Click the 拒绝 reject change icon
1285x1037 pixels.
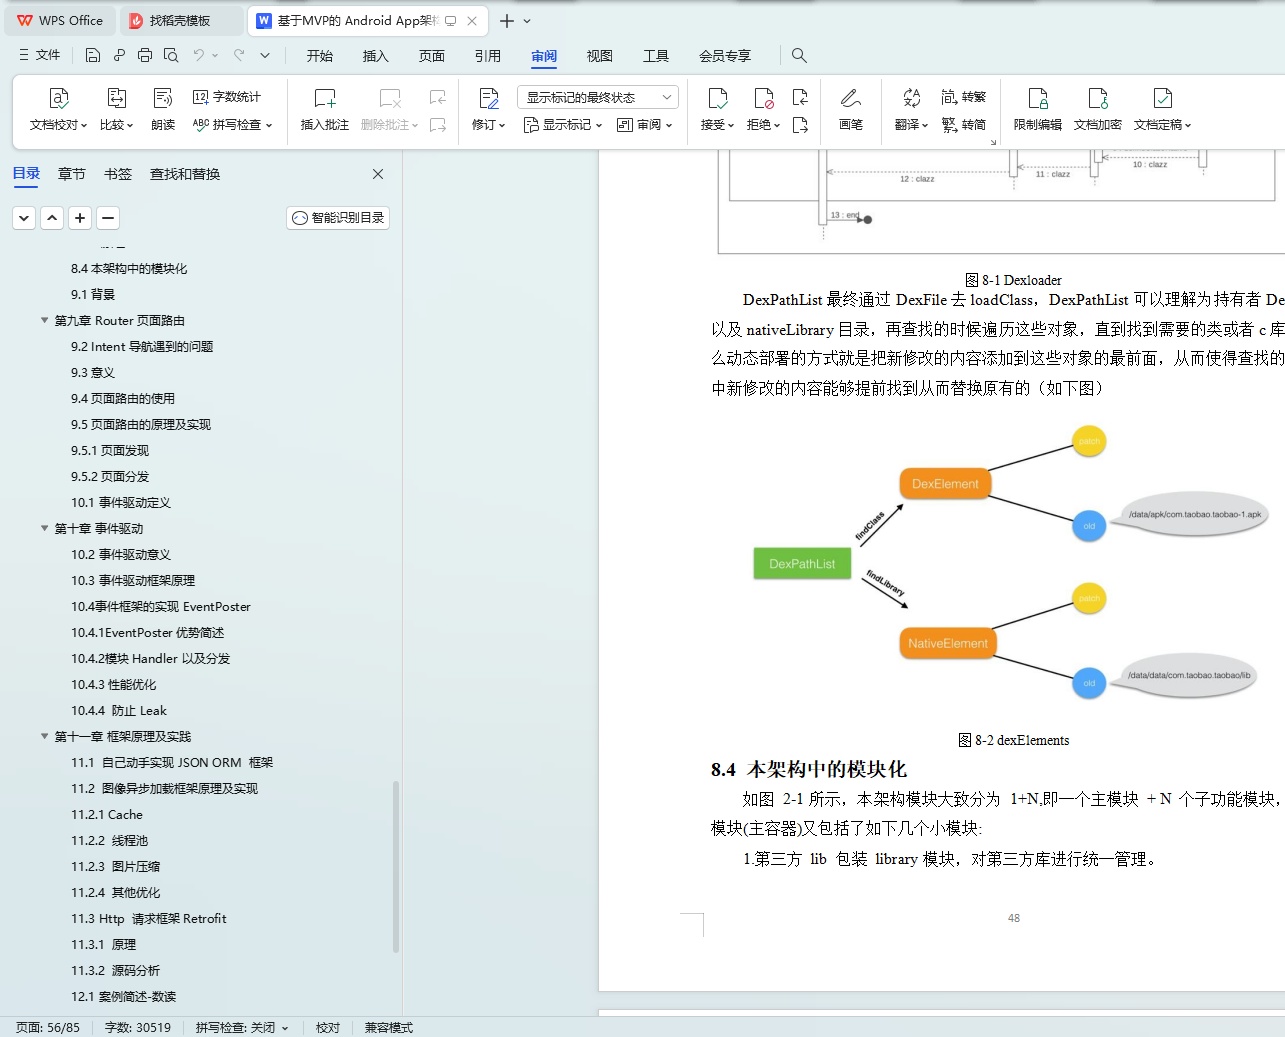click(764, 98)
